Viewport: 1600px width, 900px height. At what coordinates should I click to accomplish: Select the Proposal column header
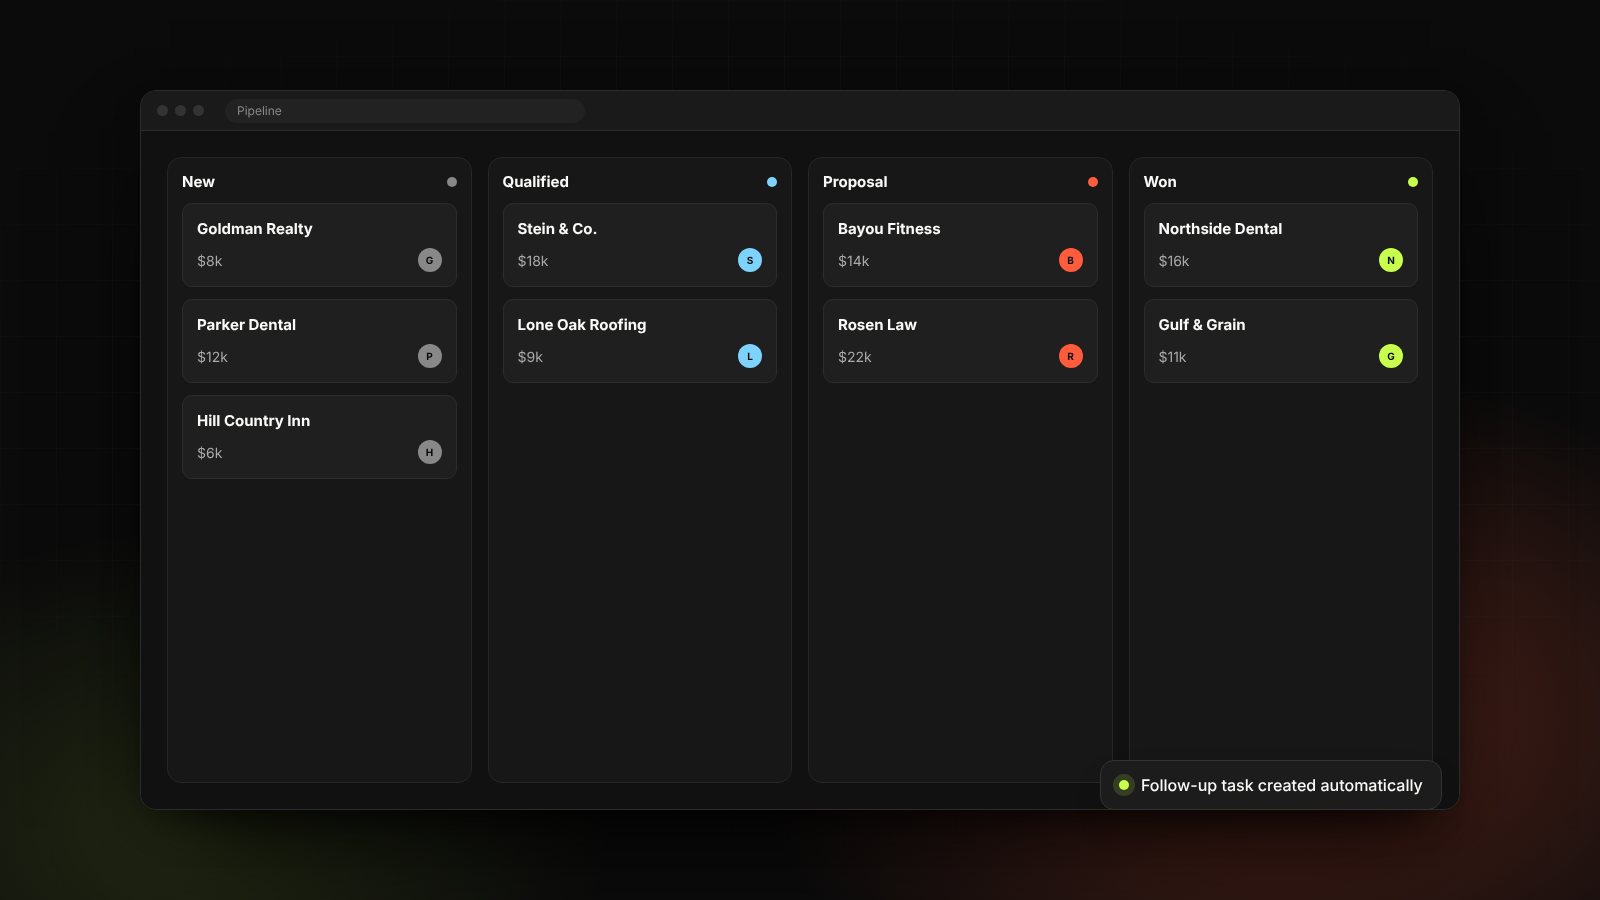click(855, 182)
